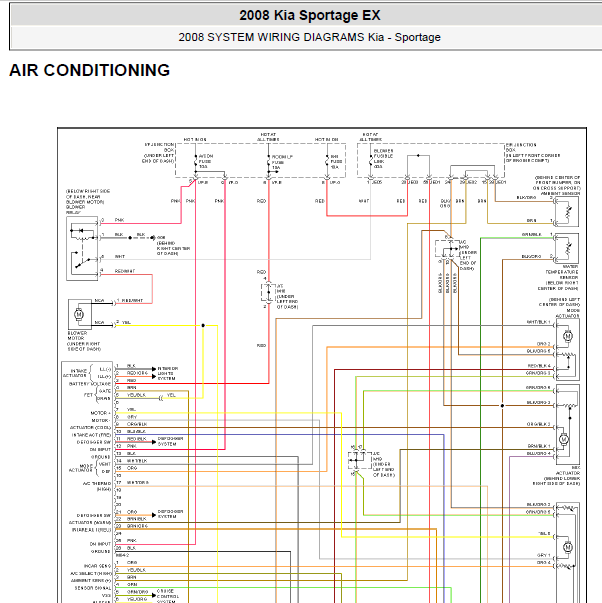Click the 'ORG/BLK 3' actuator connector label

coord(539,424)
